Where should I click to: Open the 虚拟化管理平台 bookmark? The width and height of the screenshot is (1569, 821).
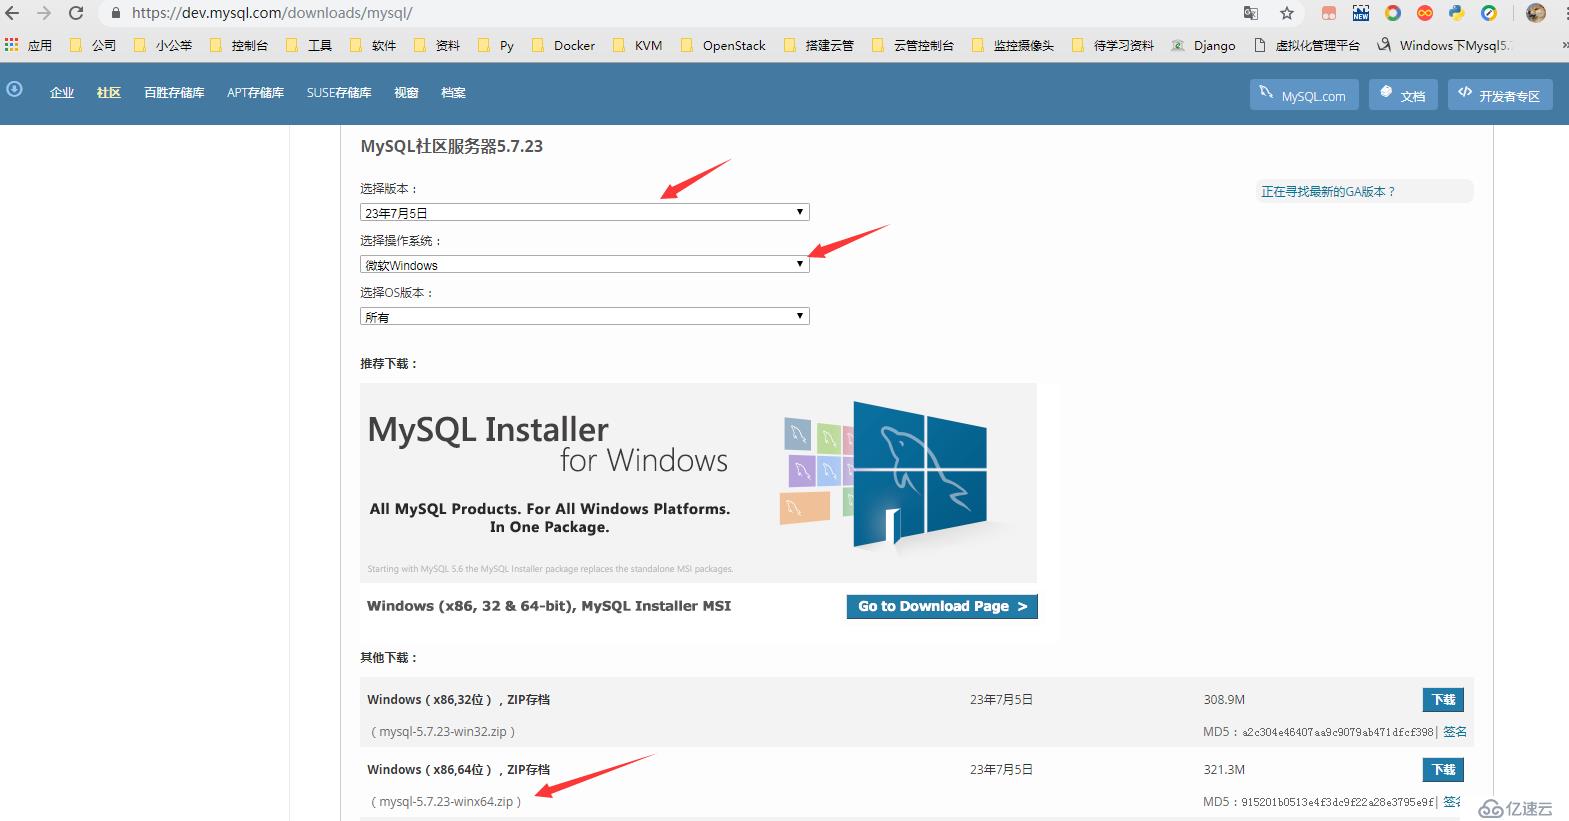point(1307,45)
